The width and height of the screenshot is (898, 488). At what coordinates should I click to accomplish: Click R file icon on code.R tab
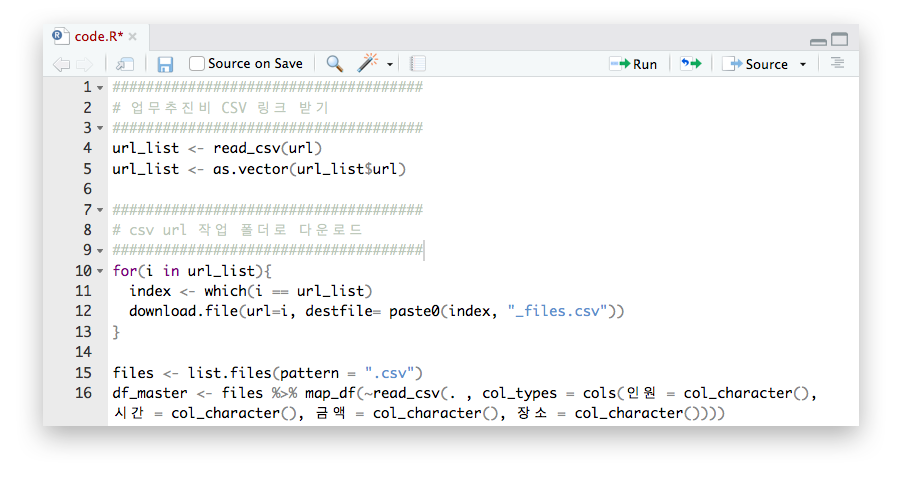(60, 36)
